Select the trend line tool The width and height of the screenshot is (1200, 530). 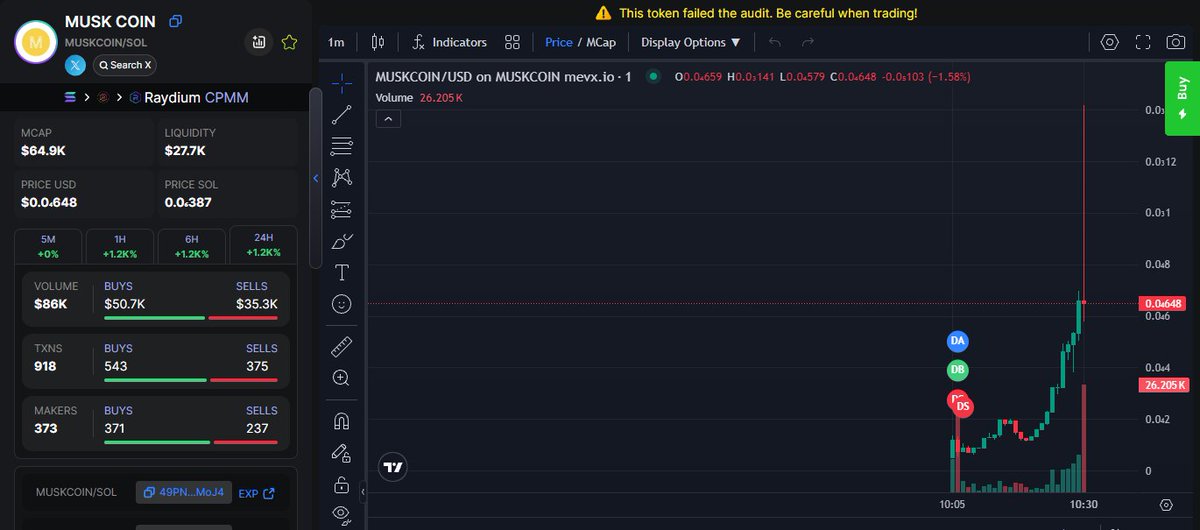pos(341,114)
